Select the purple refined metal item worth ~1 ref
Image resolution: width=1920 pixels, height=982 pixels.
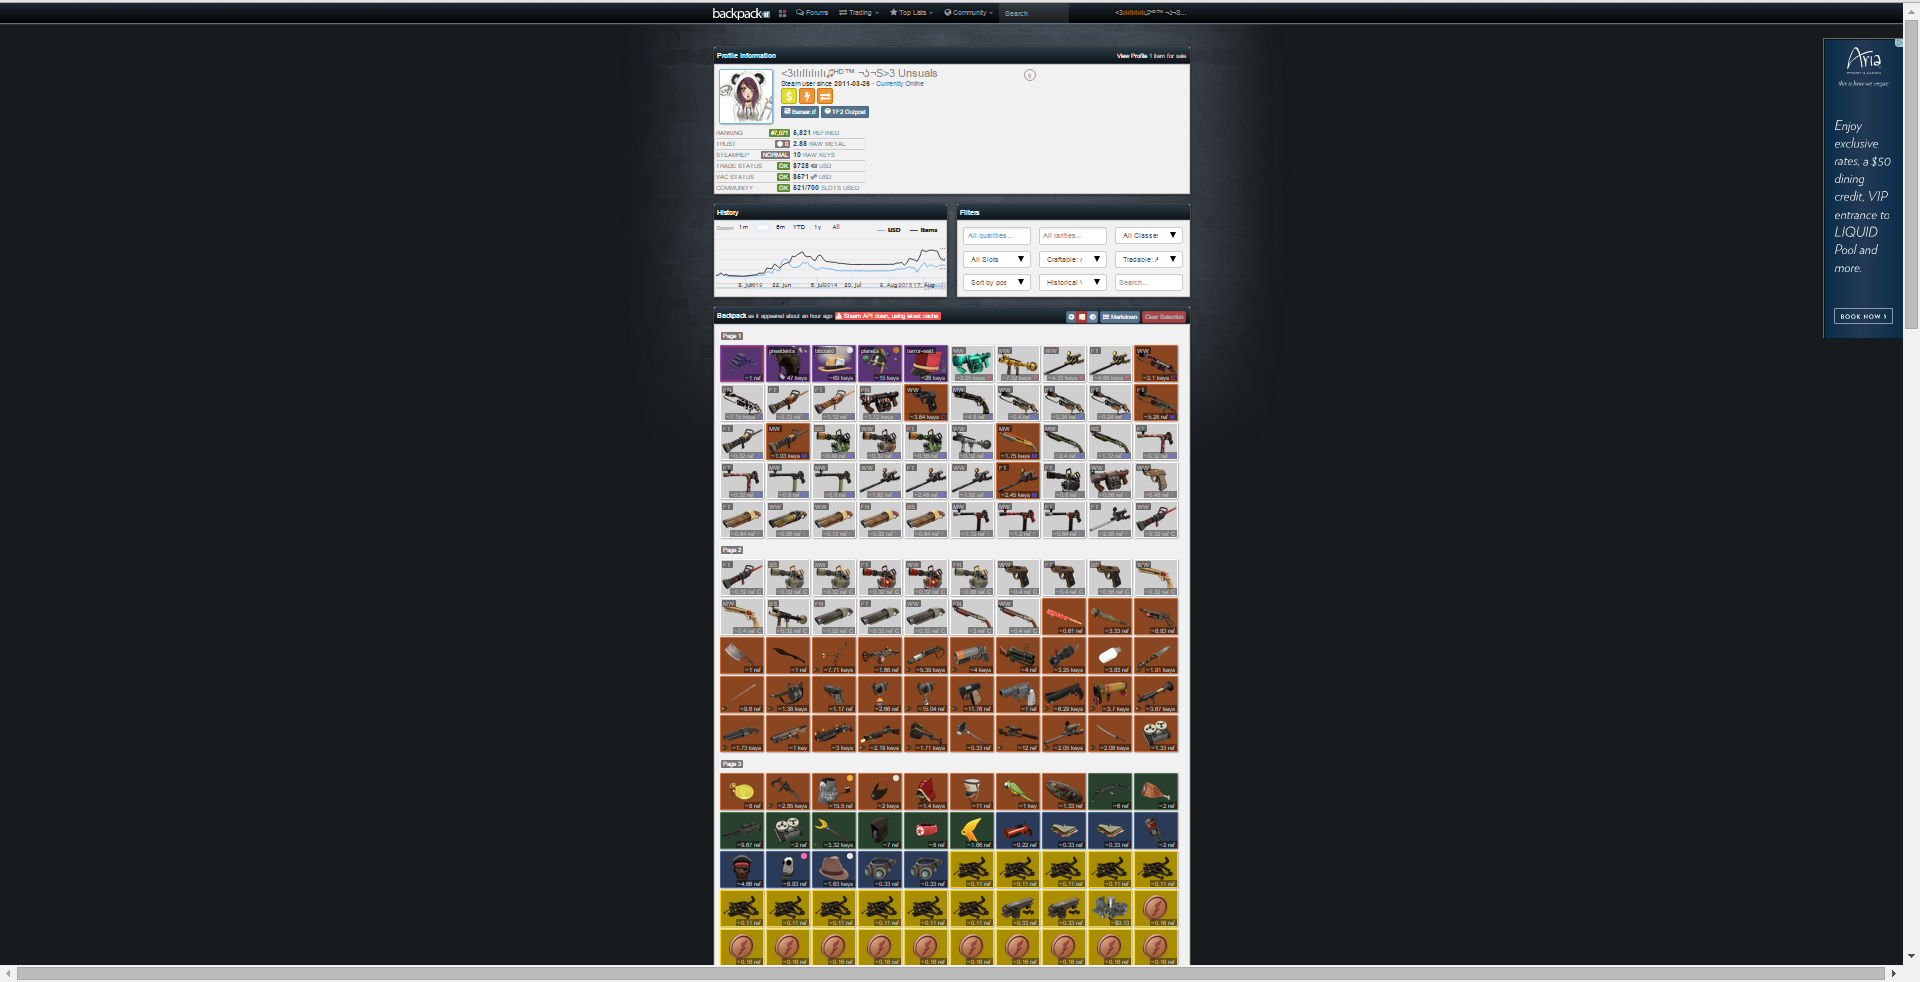tap(742, 364)
